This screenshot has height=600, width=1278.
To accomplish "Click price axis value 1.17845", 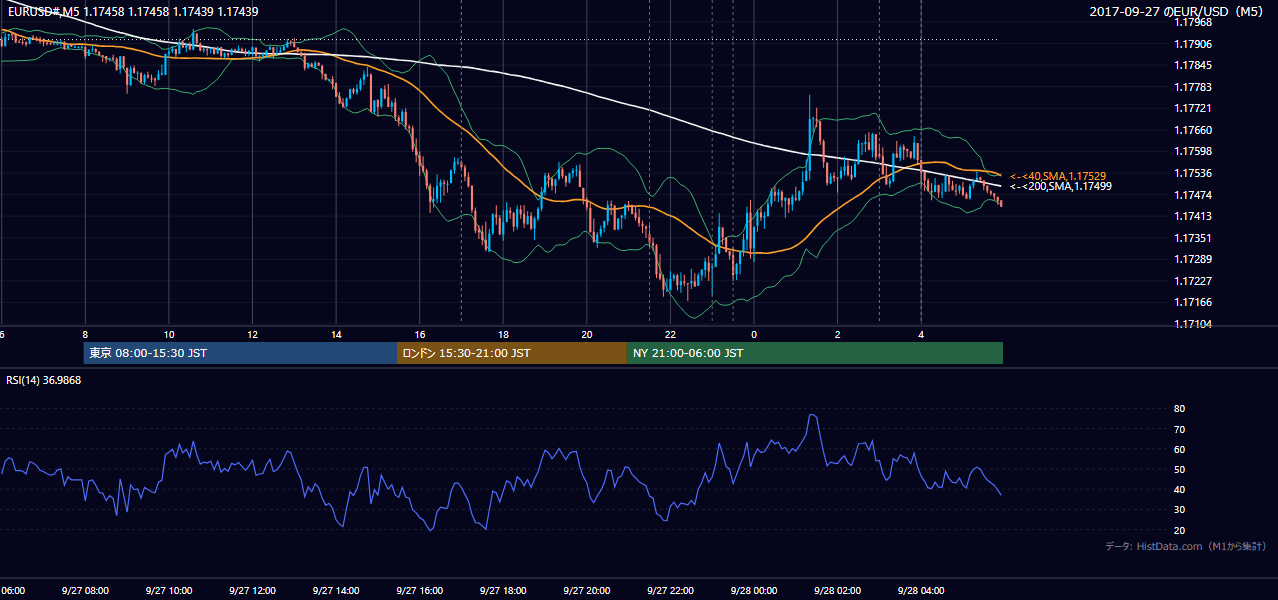I will (x=1191, y=66).
